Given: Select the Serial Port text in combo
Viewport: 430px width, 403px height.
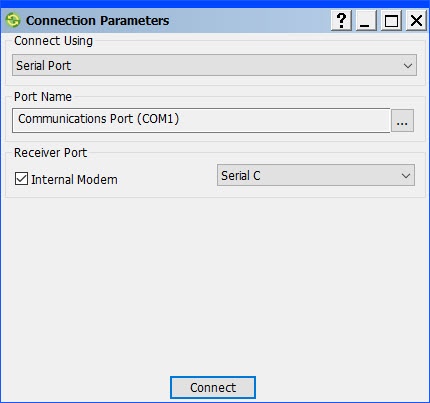Looking at the screenshot, I should click(44, 66).
